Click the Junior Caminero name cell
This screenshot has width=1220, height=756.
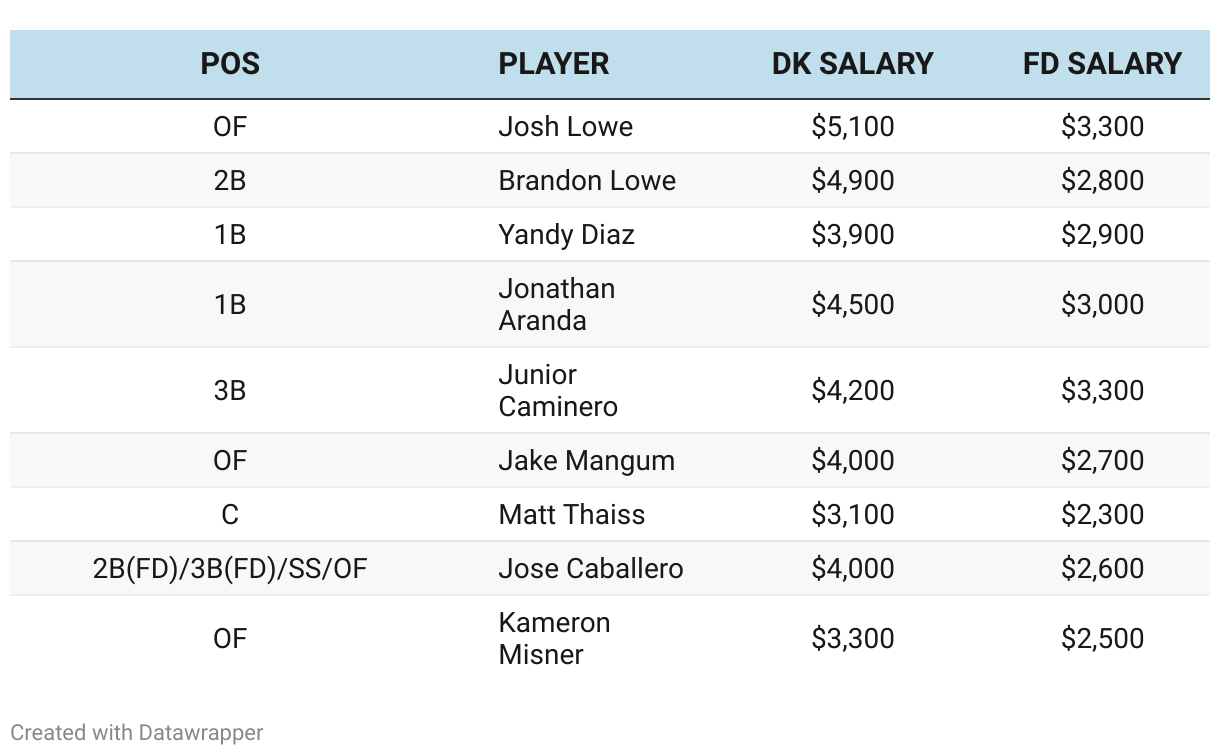pyautogui.click(x=558, y=391)
